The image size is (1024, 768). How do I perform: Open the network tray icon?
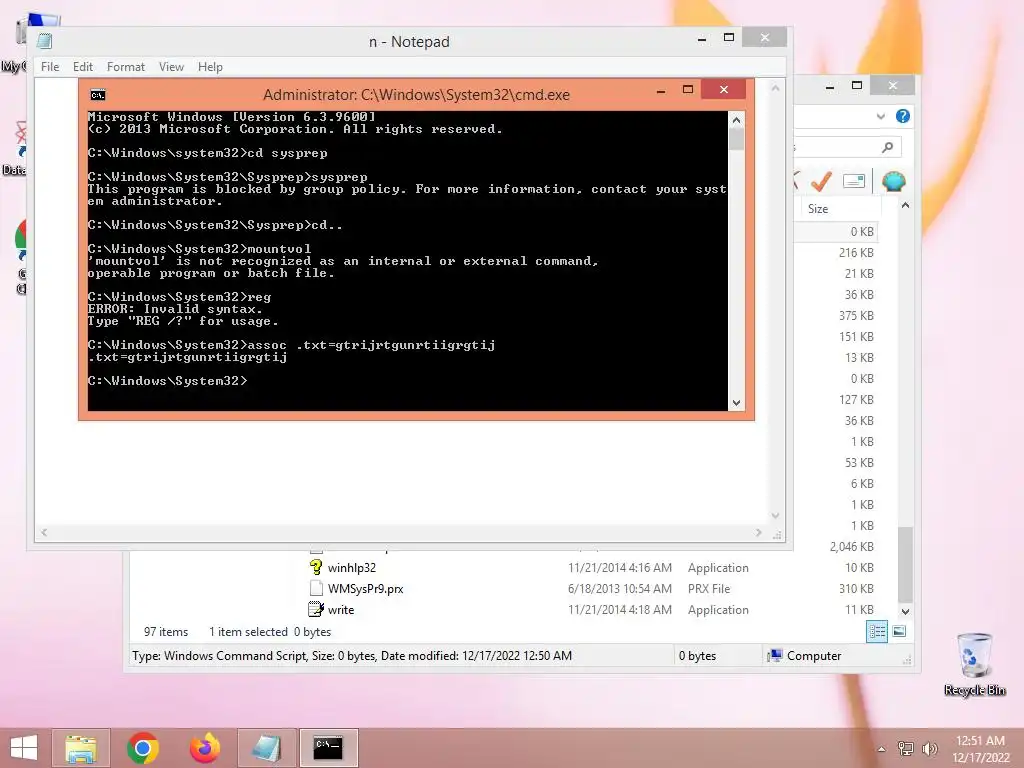click(x=906, y=748)
